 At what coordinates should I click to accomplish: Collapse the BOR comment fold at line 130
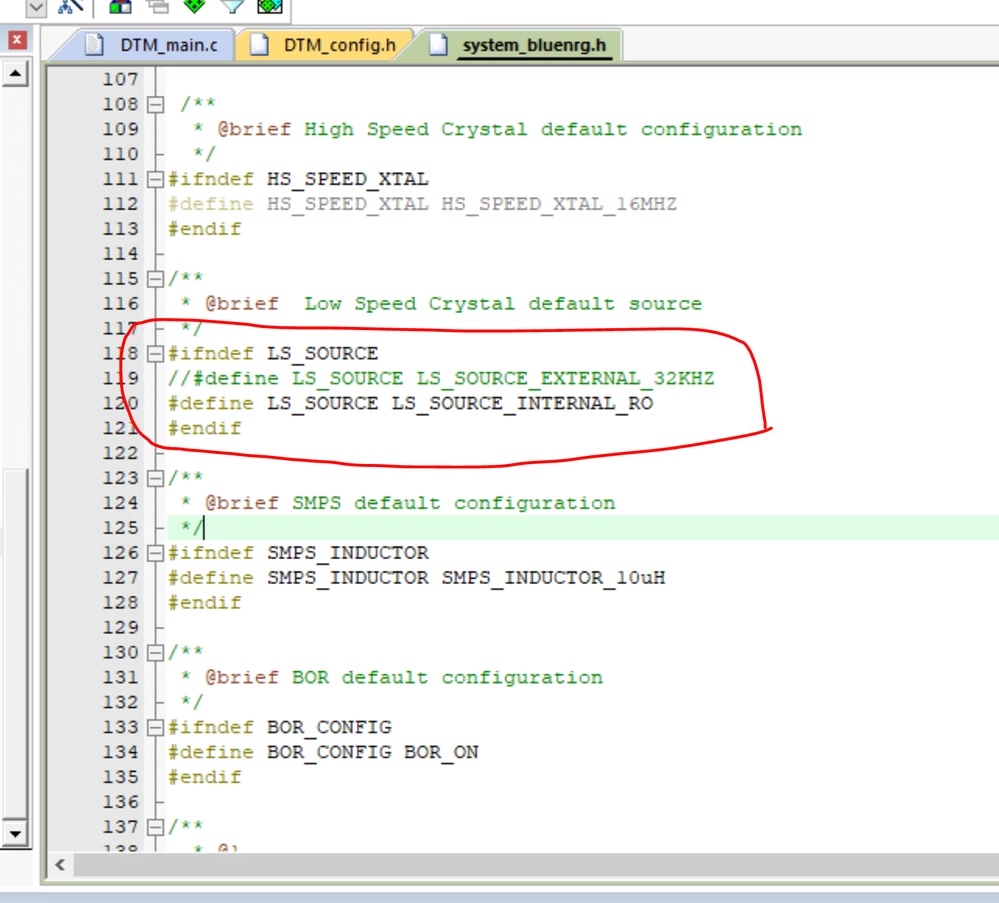click(155, 653)
